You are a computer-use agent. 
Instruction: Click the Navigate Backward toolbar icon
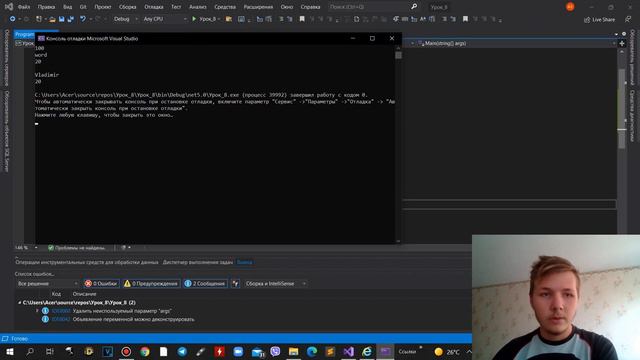[12, 19]
